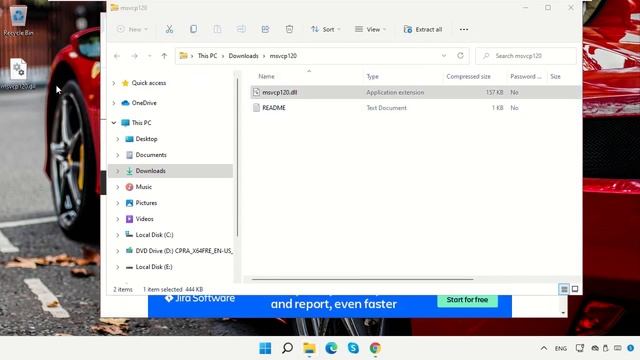Click Start for free ad button

tap(467, 300)
